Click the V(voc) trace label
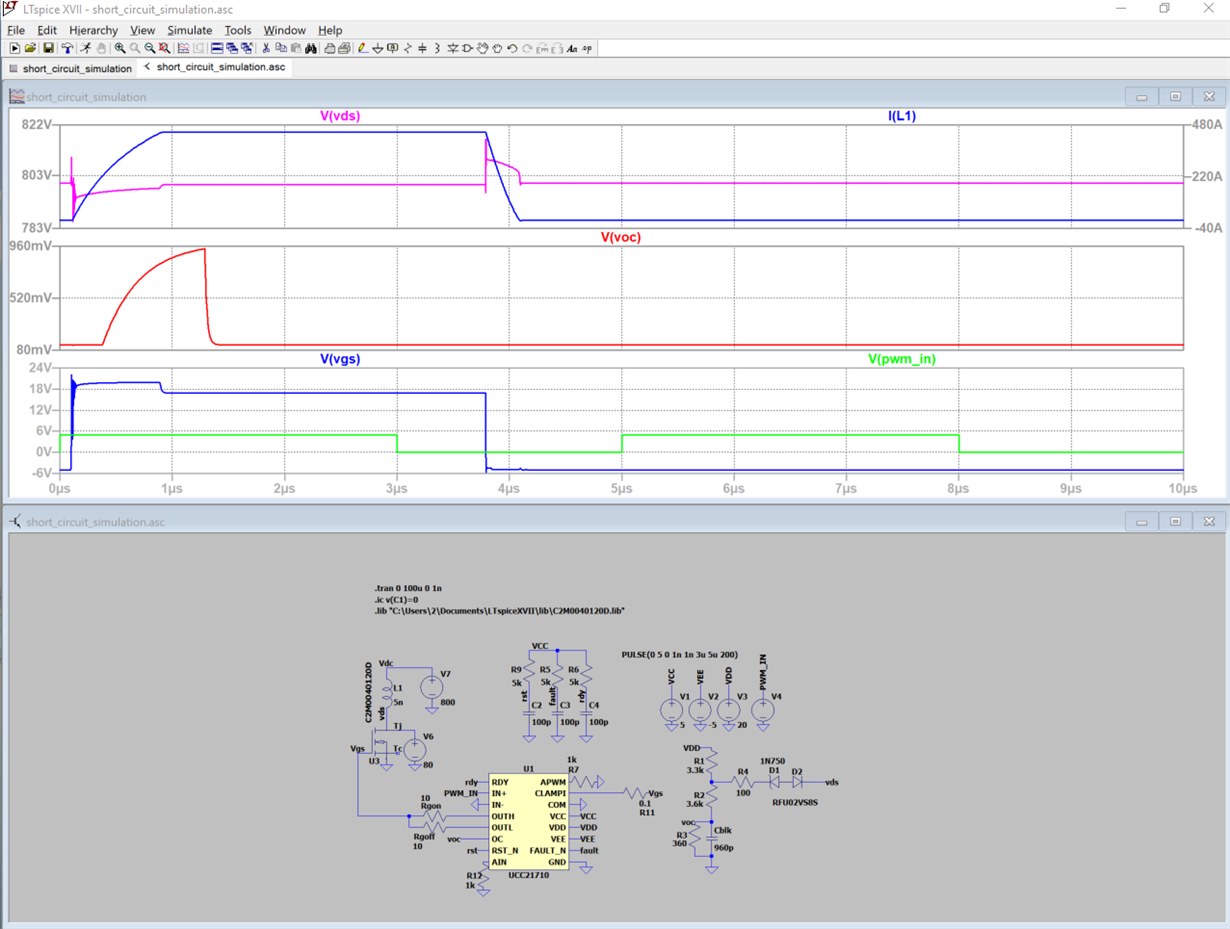The width and height of the screenshot is (1230, 929). coord(620,237)
